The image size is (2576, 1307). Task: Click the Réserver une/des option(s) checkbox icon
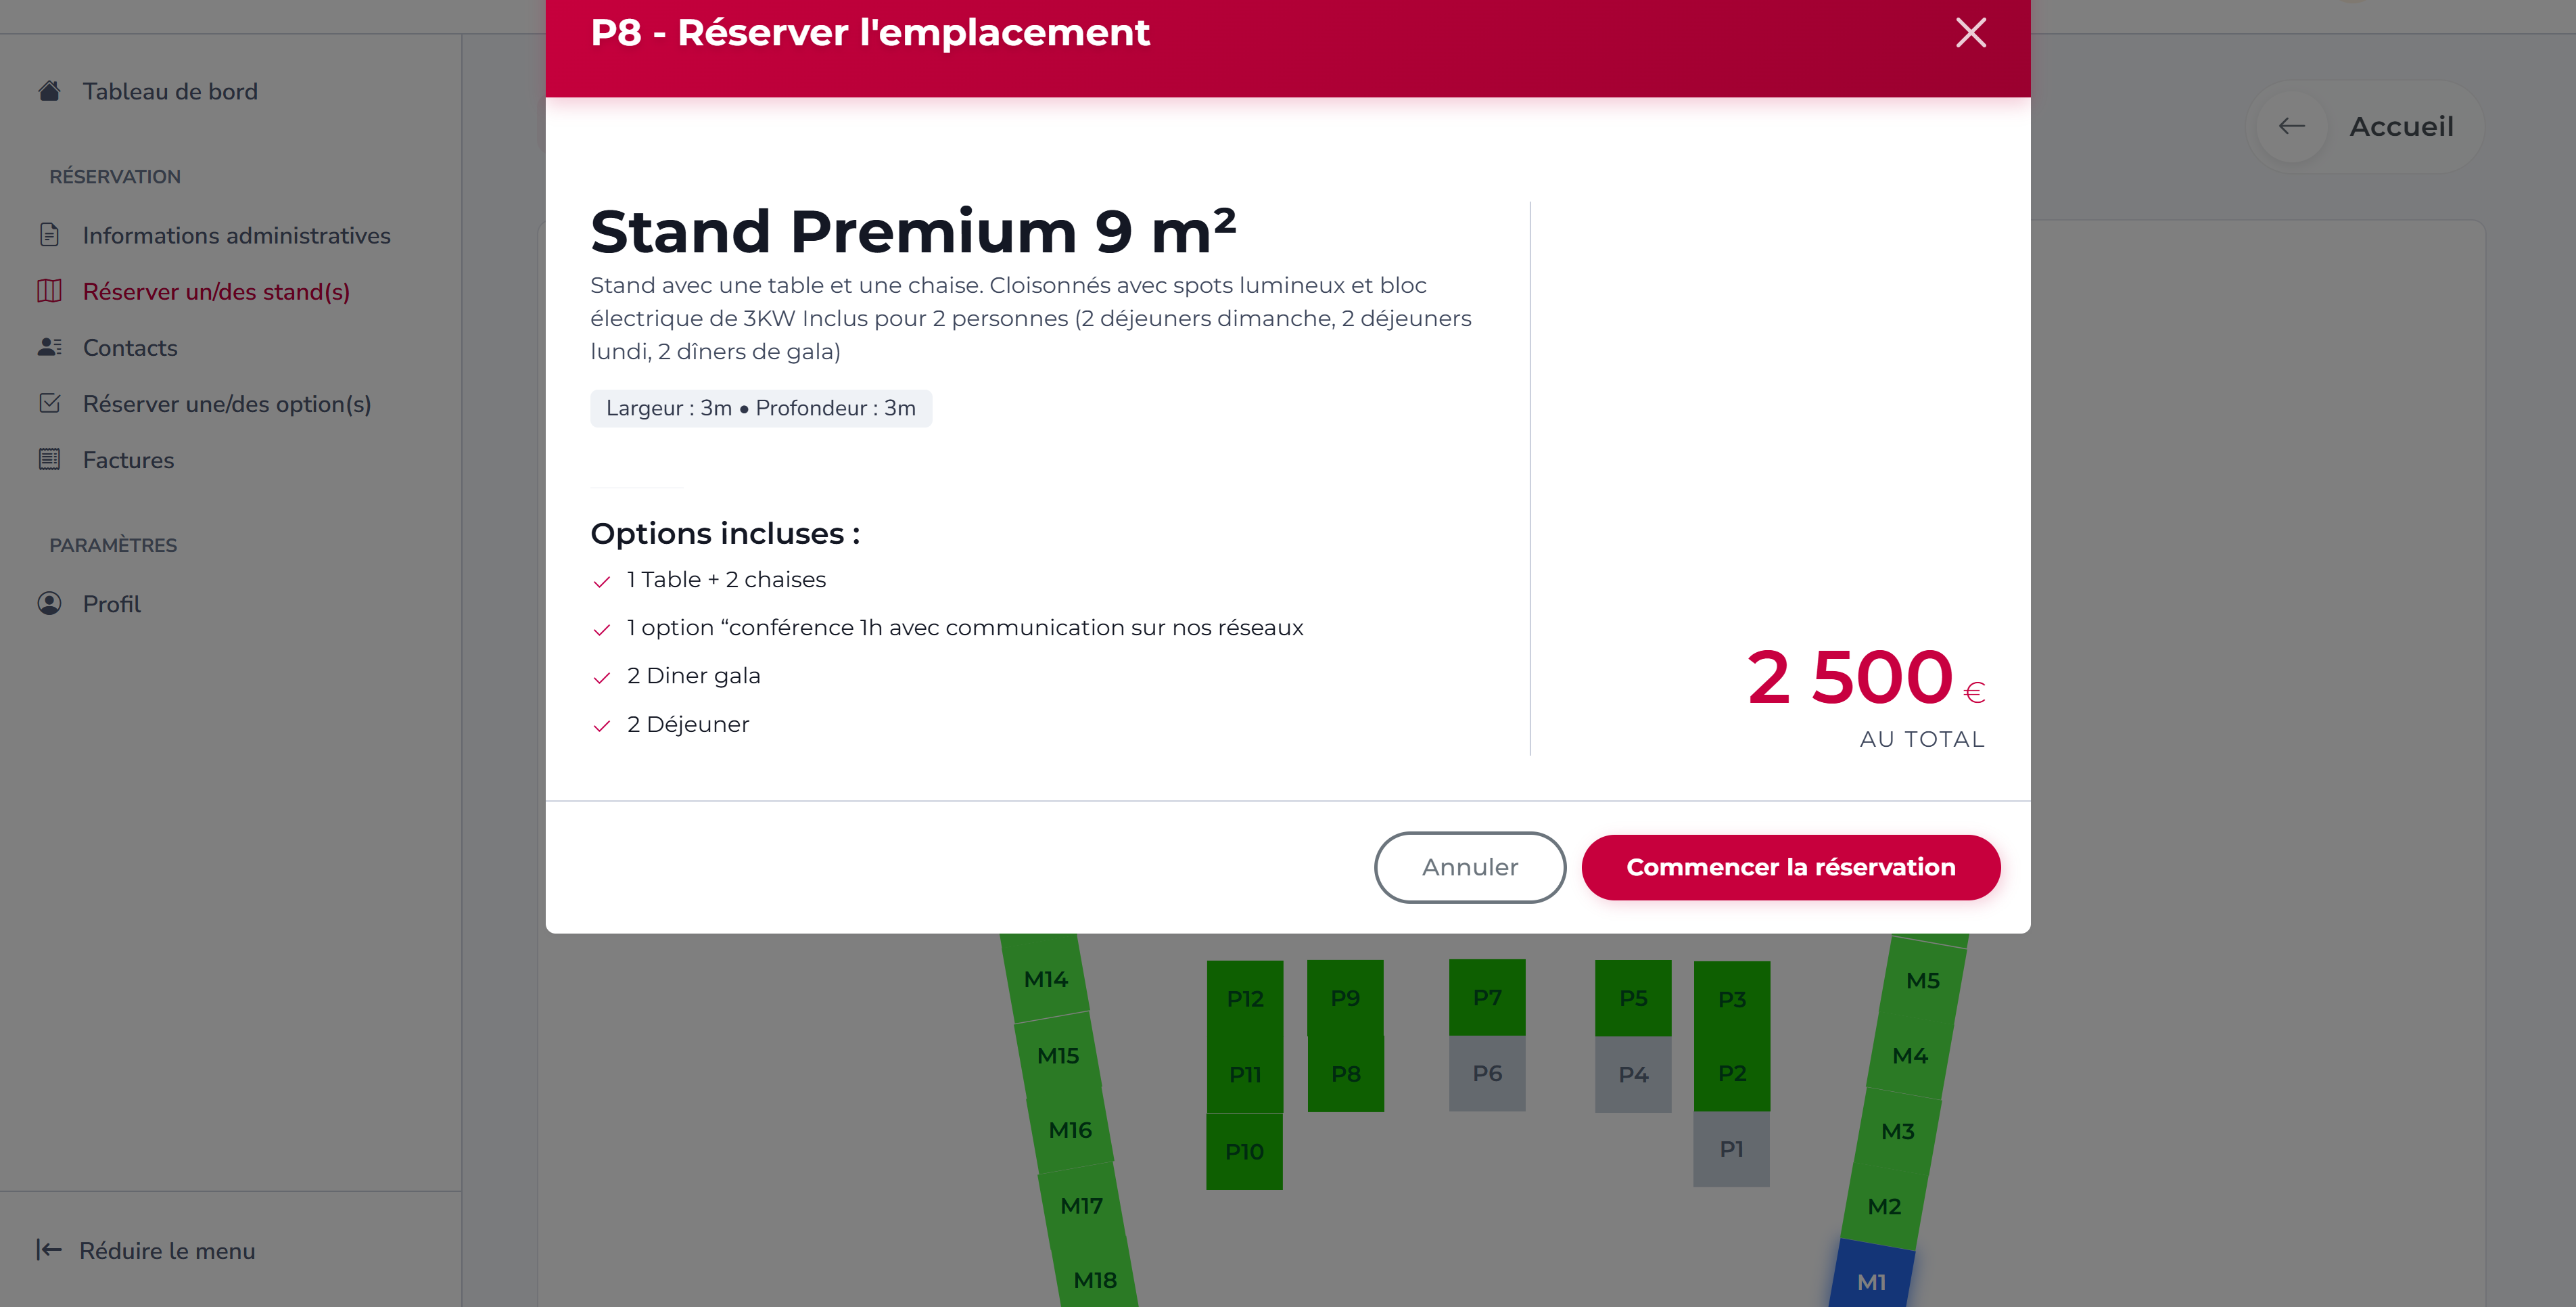49,403
